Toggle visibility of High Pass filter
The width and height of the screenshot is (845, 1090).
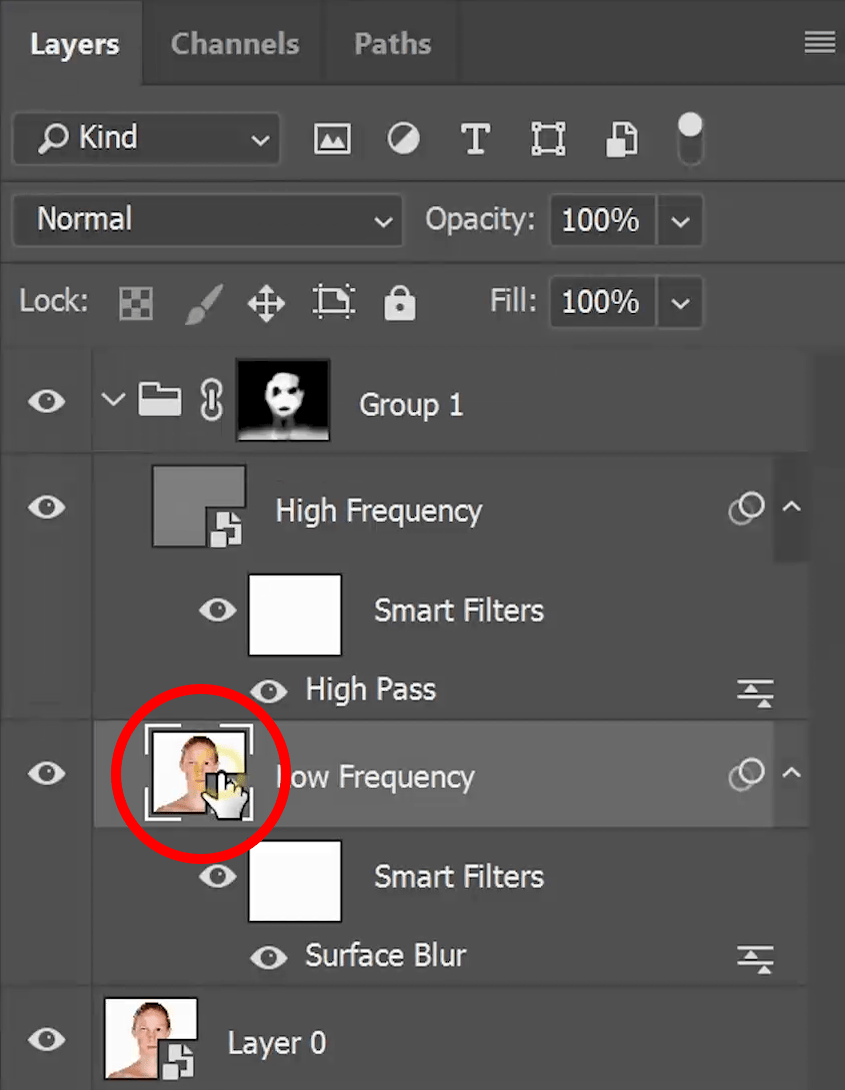(268, 690)
